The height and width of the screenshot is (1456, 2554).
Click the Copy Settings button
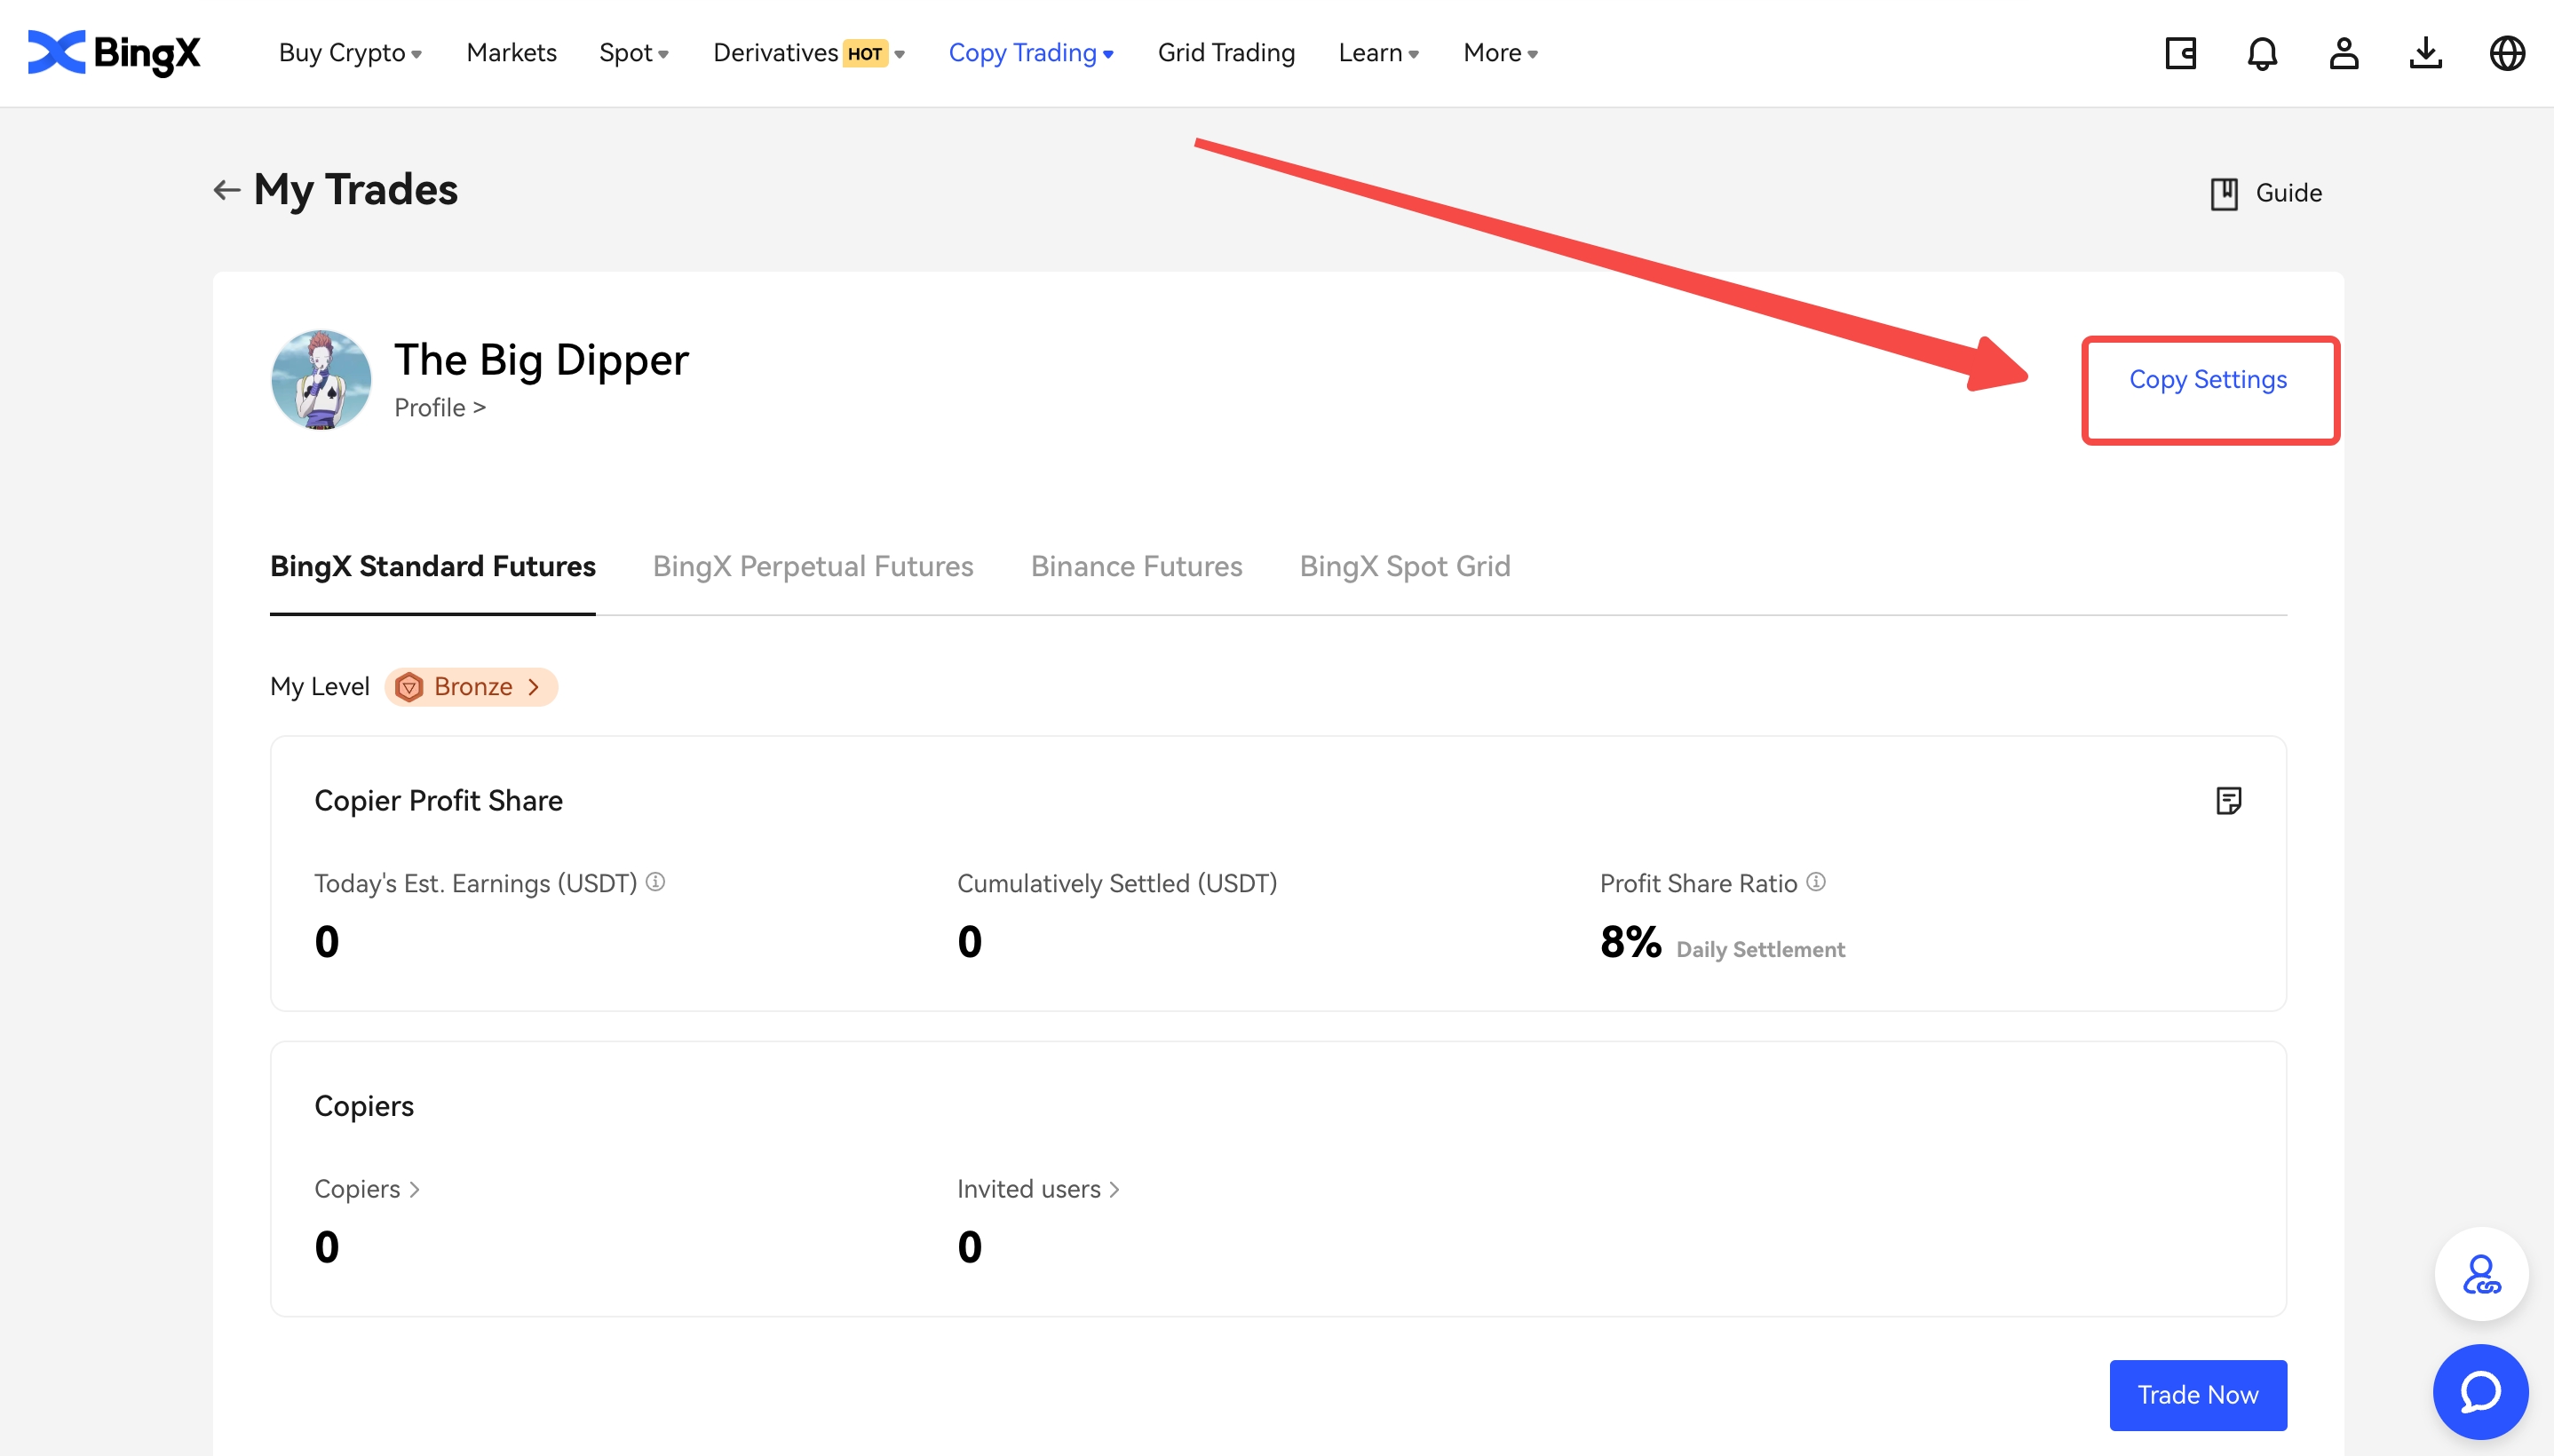[2208, 380]
